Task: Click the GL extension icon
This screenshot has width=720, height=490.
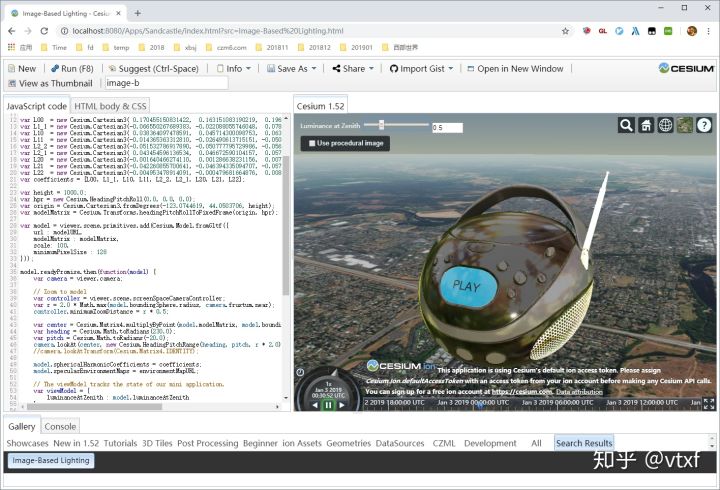Action: click(603, 31)
